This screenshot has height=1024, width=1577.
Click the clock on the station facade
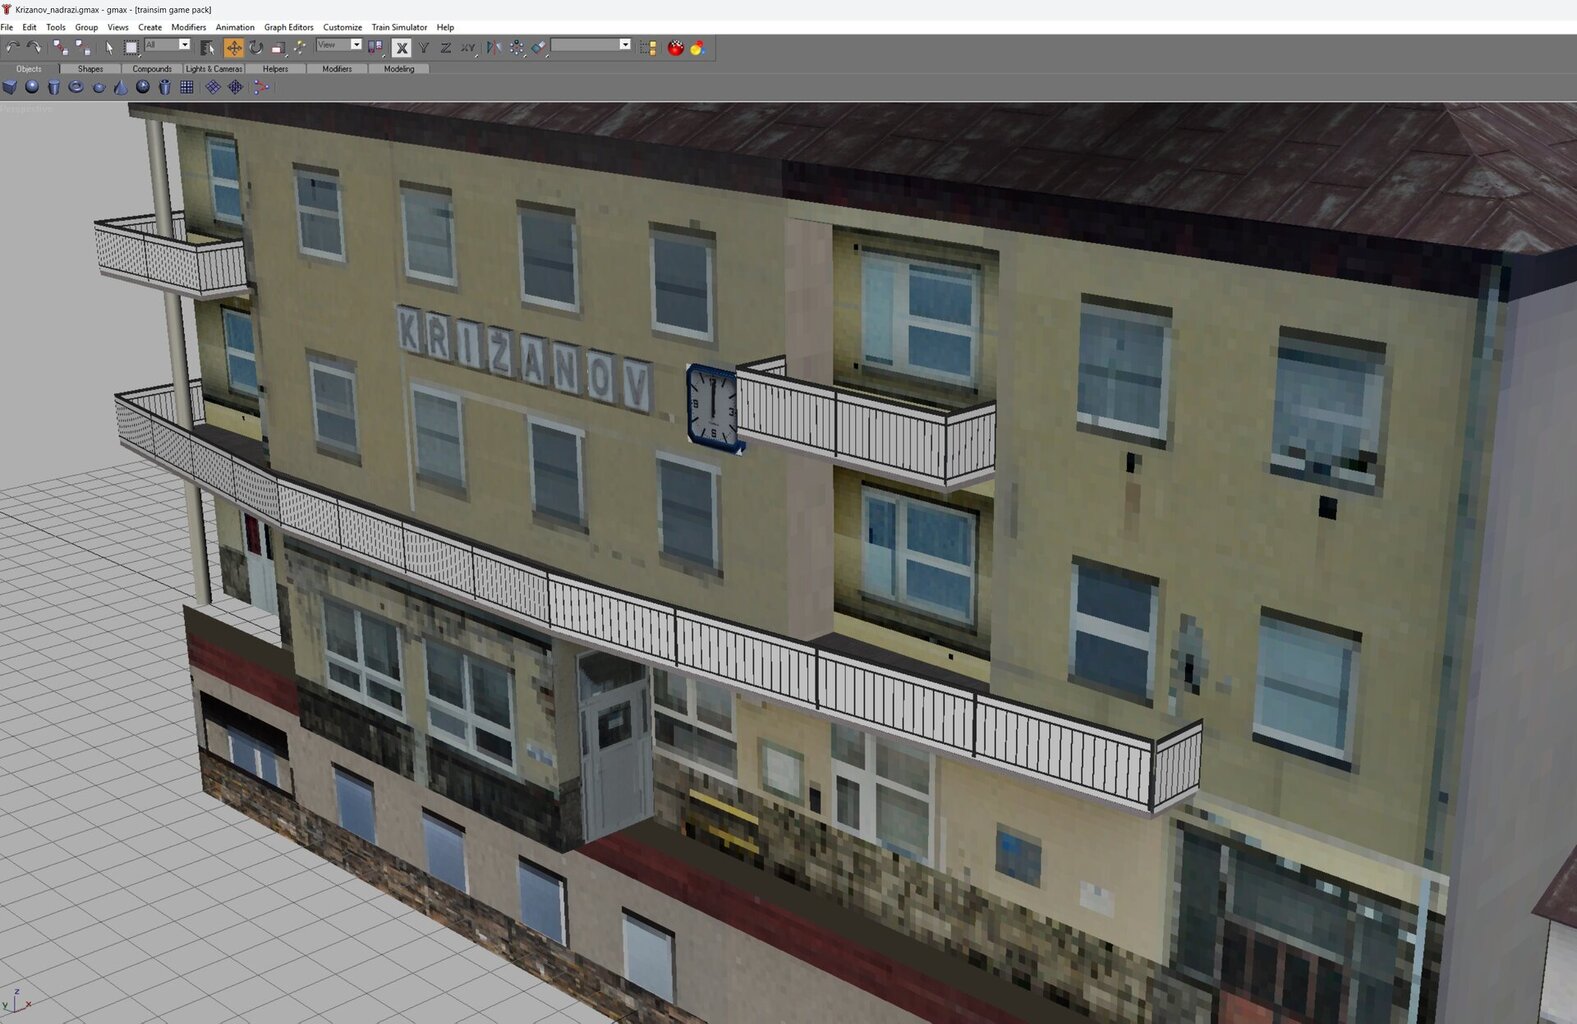(712, 407)
